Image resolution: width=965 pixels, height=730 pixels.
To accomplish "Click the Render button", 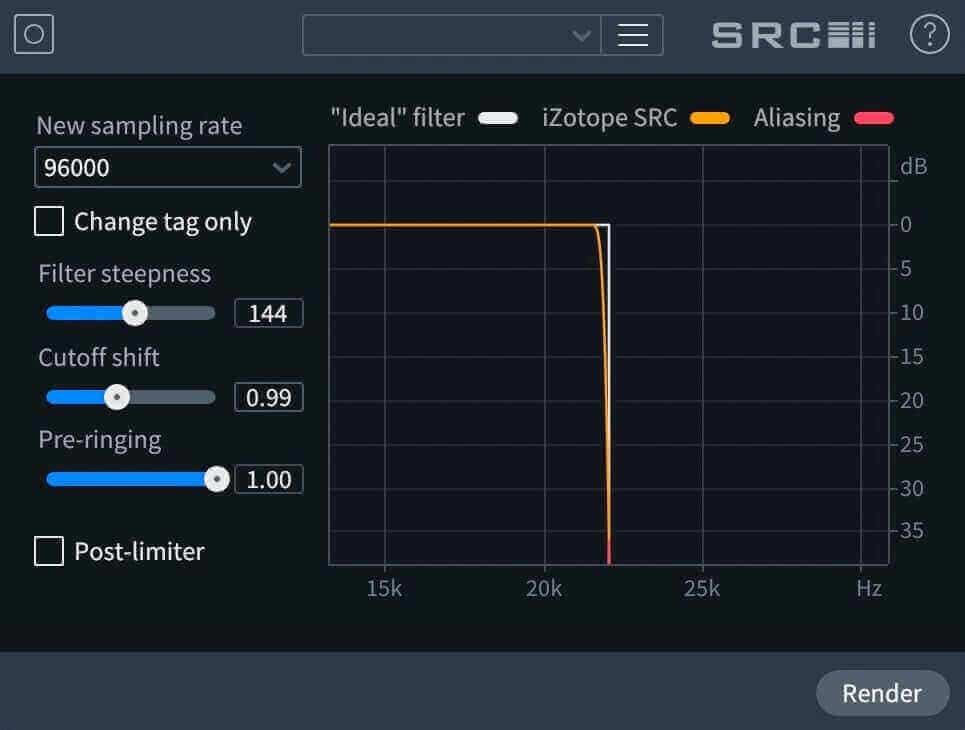I will (883, 693).
